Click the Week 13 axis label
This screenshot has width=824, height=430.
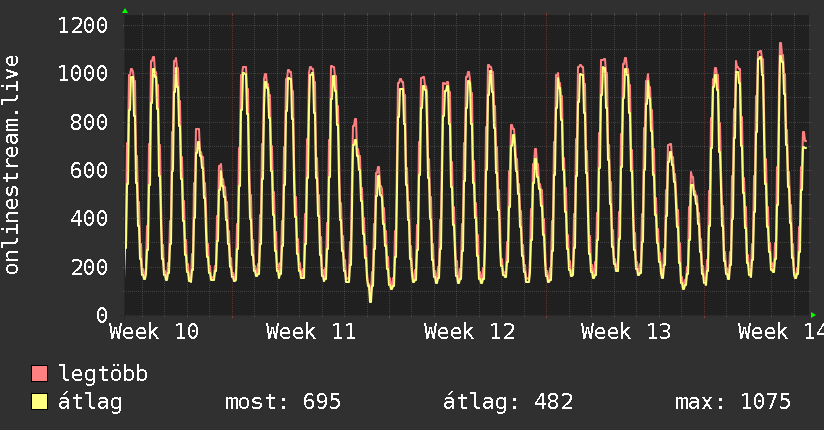click(626, 331)
